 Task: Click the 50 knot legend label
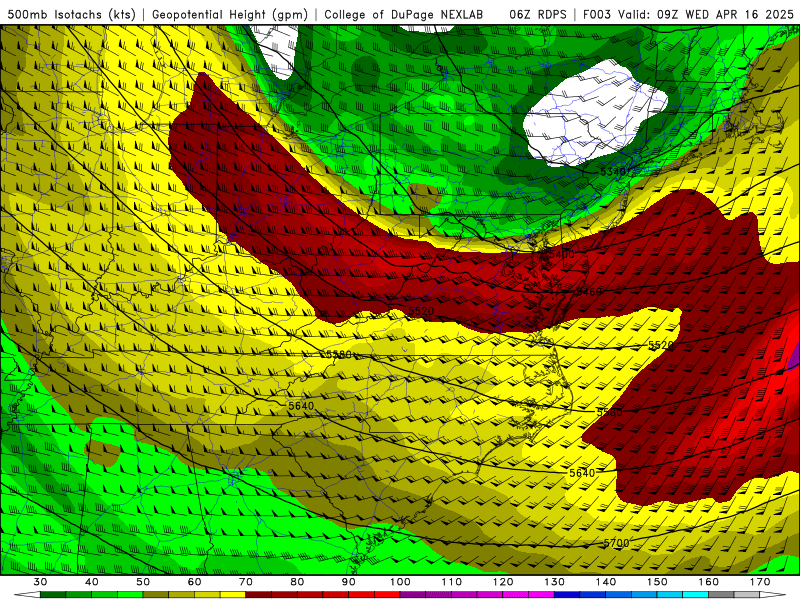click(143, 582)
